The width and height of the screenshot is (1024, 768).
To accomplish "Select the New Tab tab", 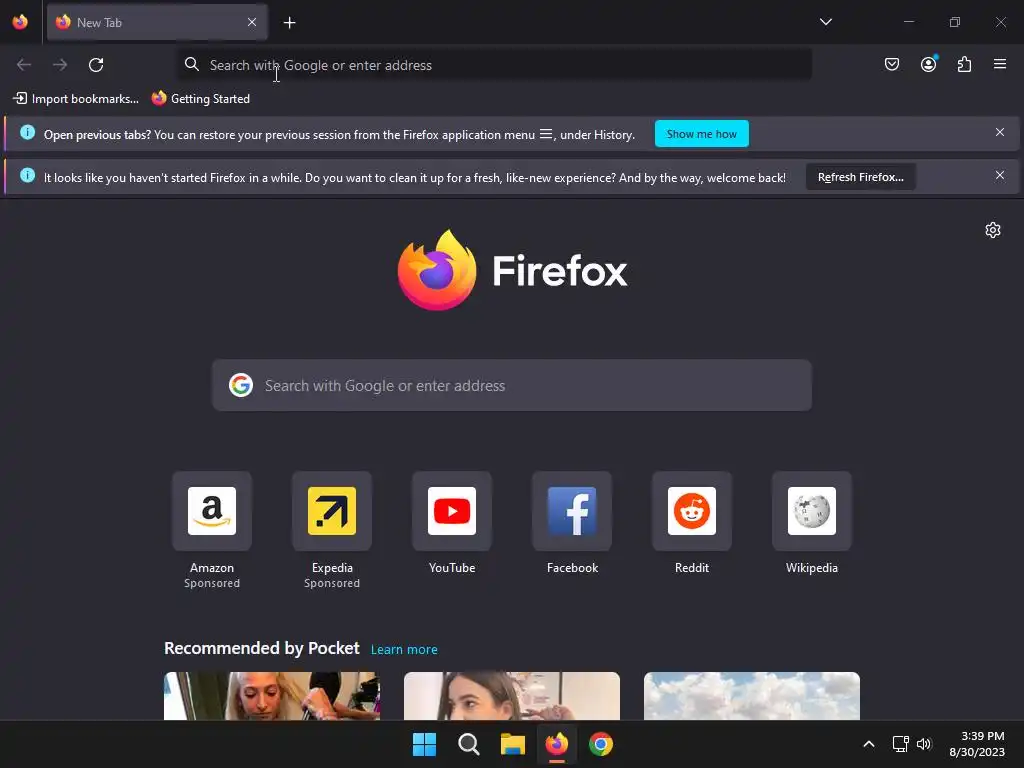I will 157,22.
